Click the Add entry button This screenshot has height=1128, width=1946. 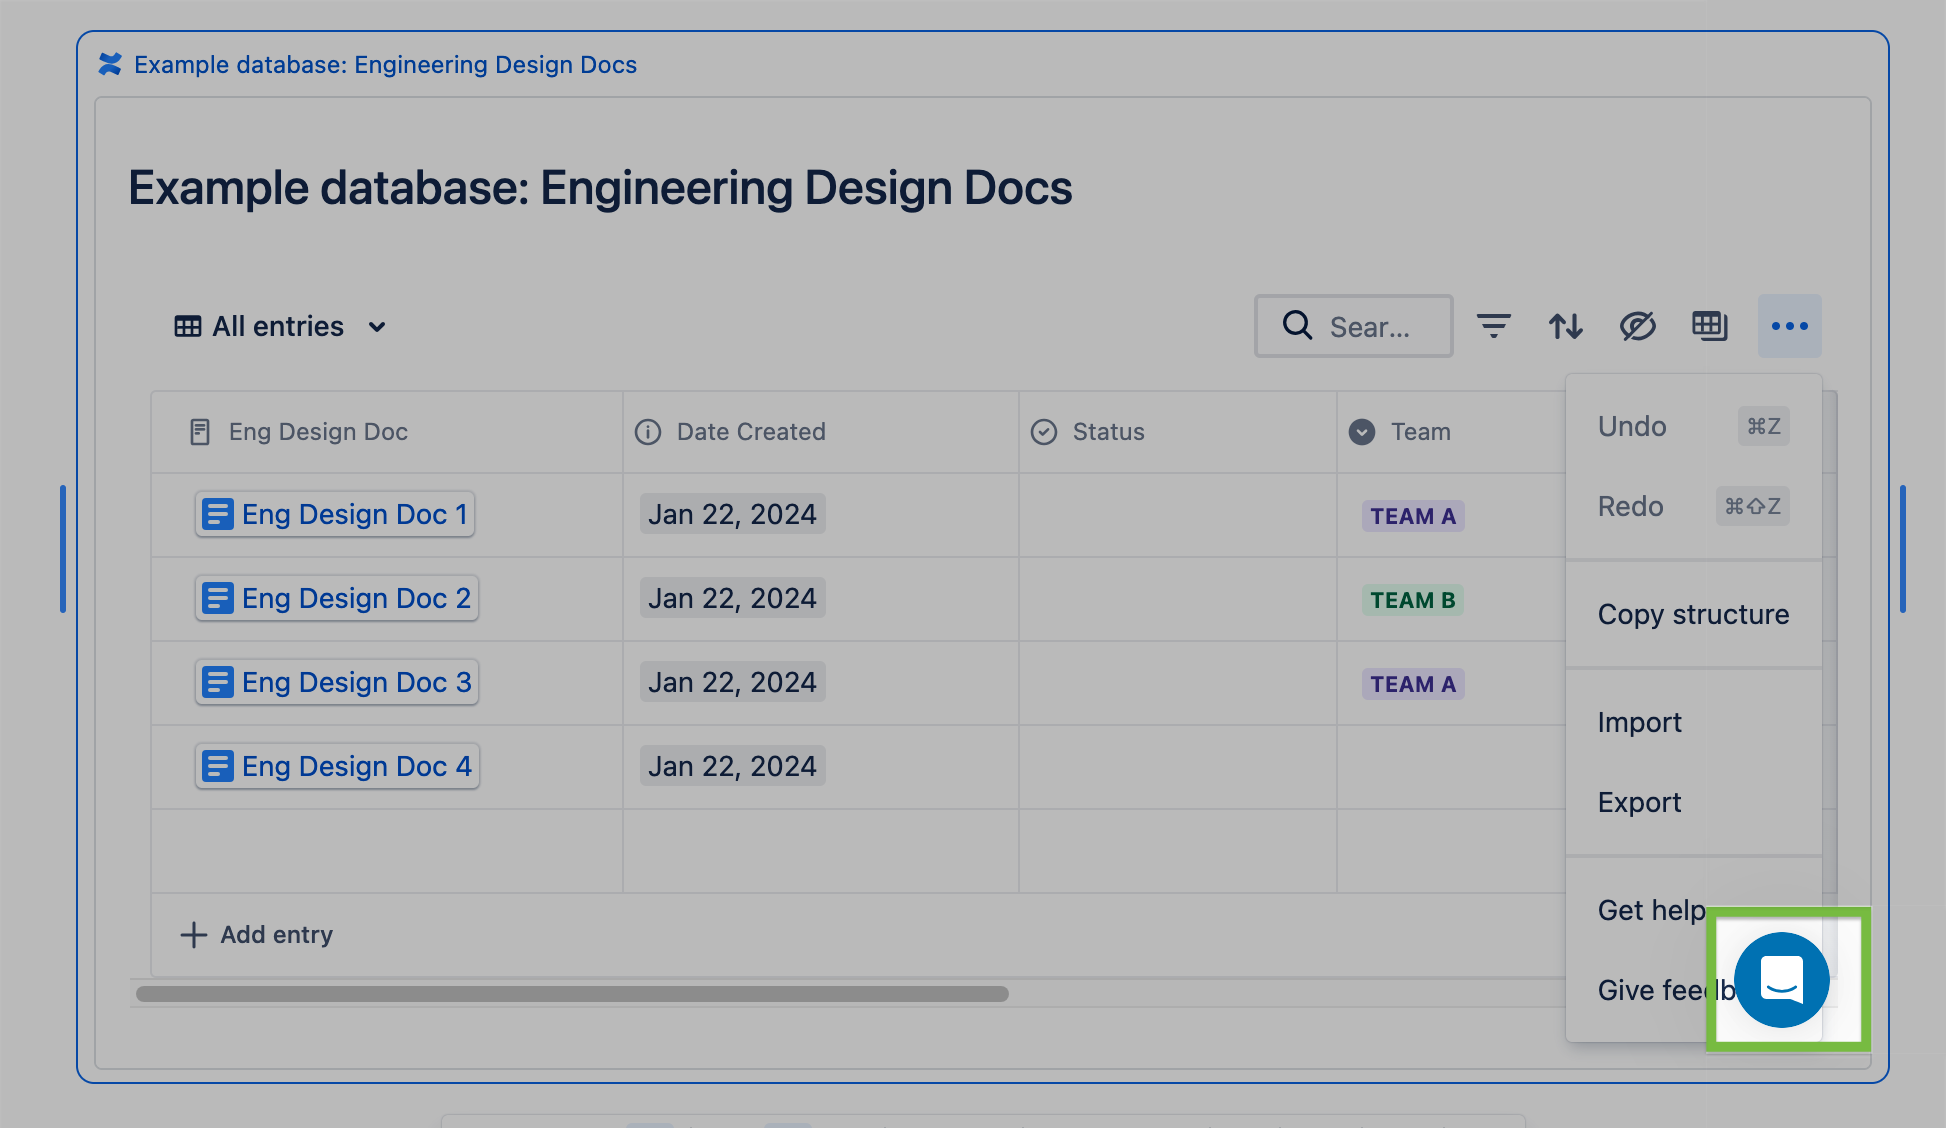tap(257, 935)
